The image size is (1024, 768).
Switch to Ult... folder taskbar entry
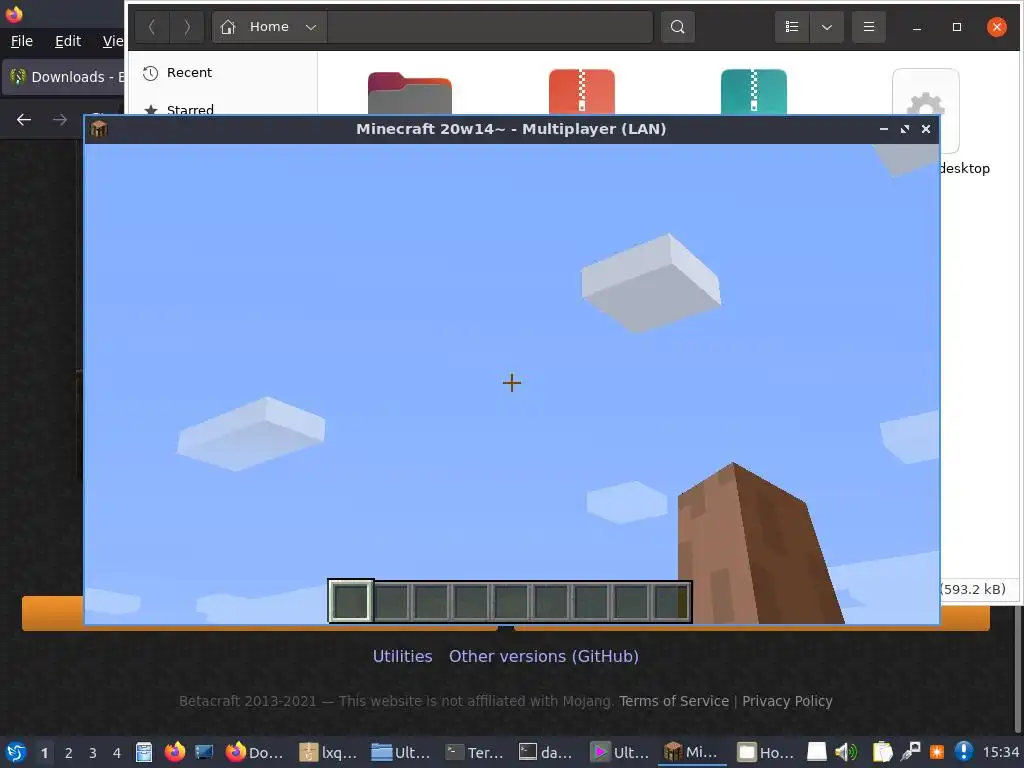[x=402, y=752]
